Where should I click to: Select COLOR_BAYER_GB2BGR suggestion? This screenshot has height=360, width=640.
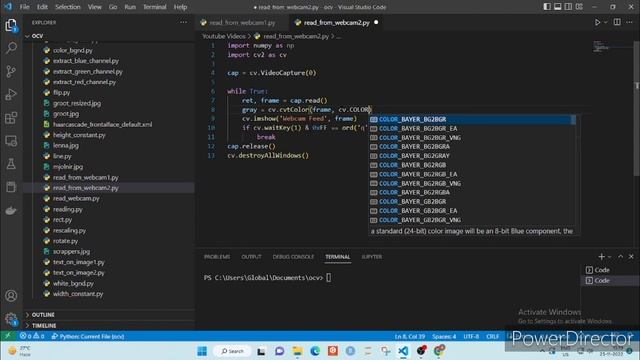pos(472,202)
